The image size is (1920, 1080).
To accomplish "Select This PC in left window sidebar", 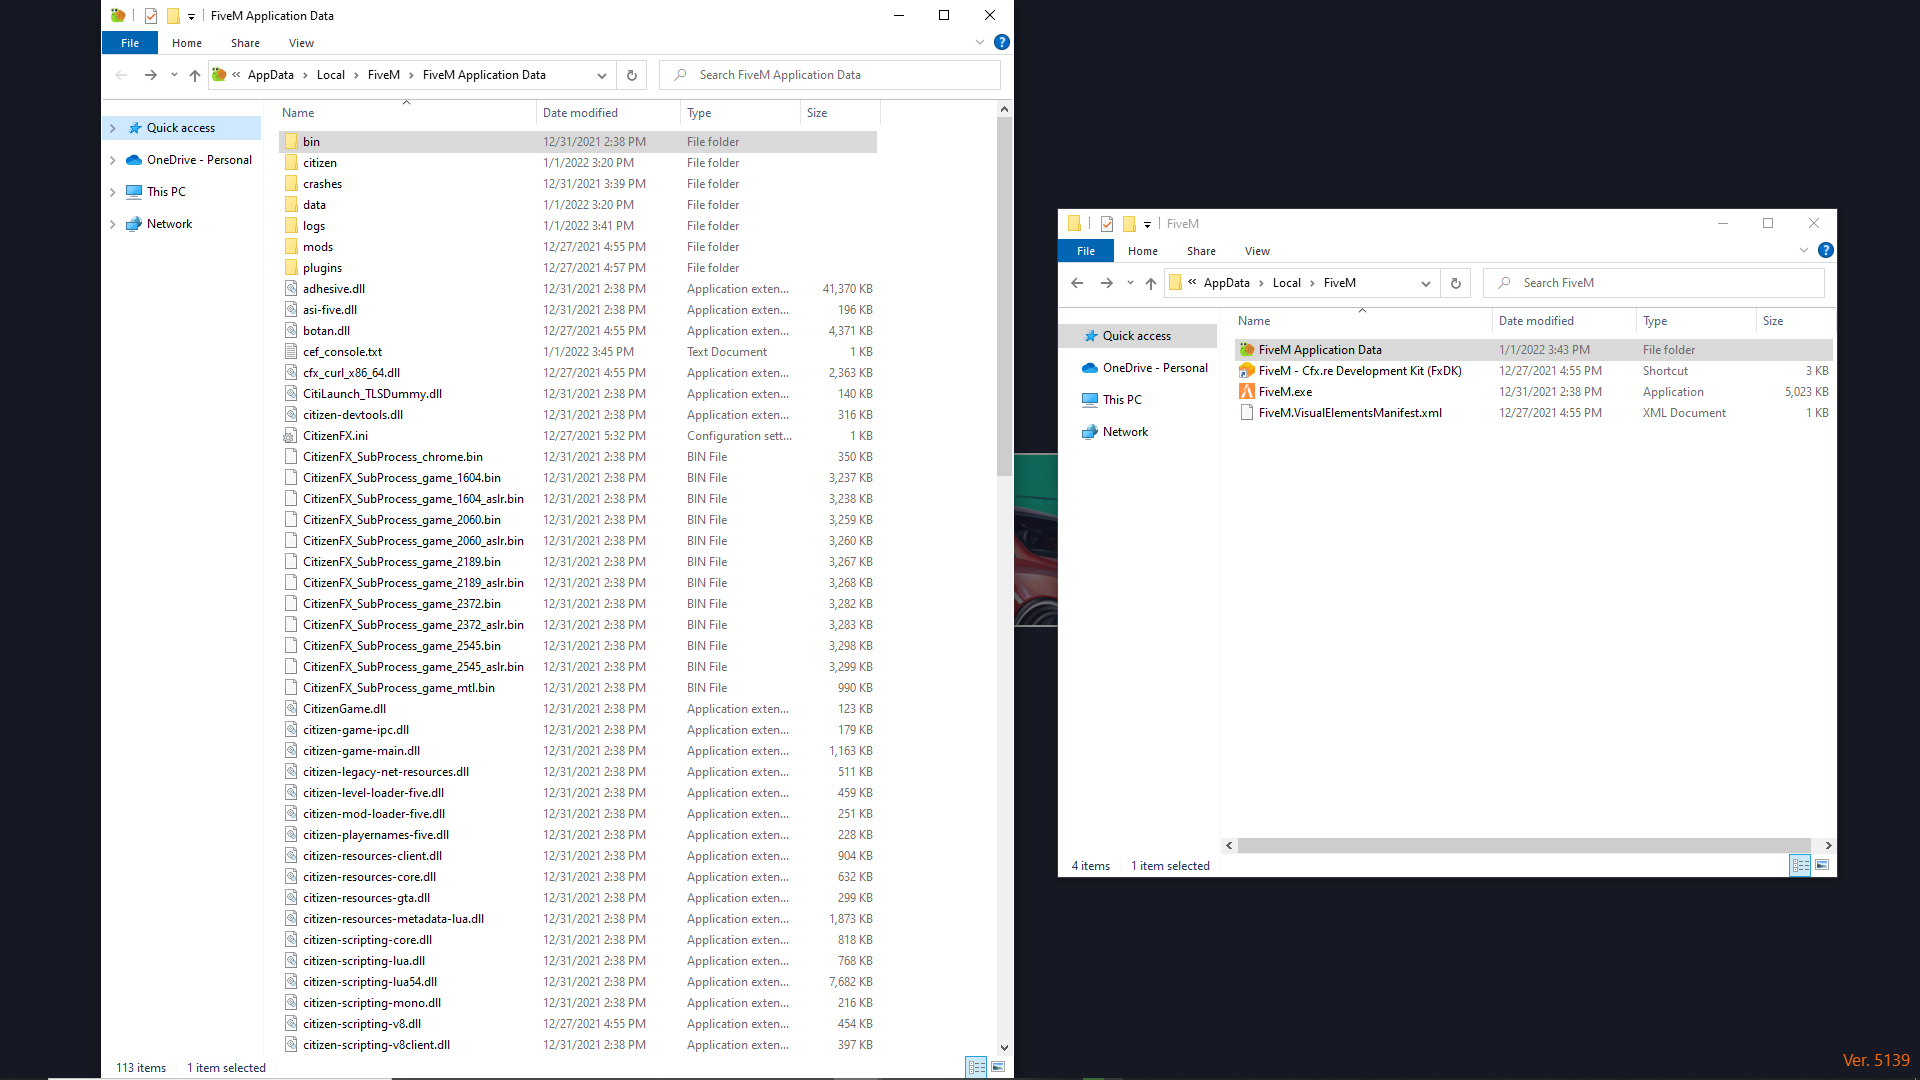I will pos(166,192).
